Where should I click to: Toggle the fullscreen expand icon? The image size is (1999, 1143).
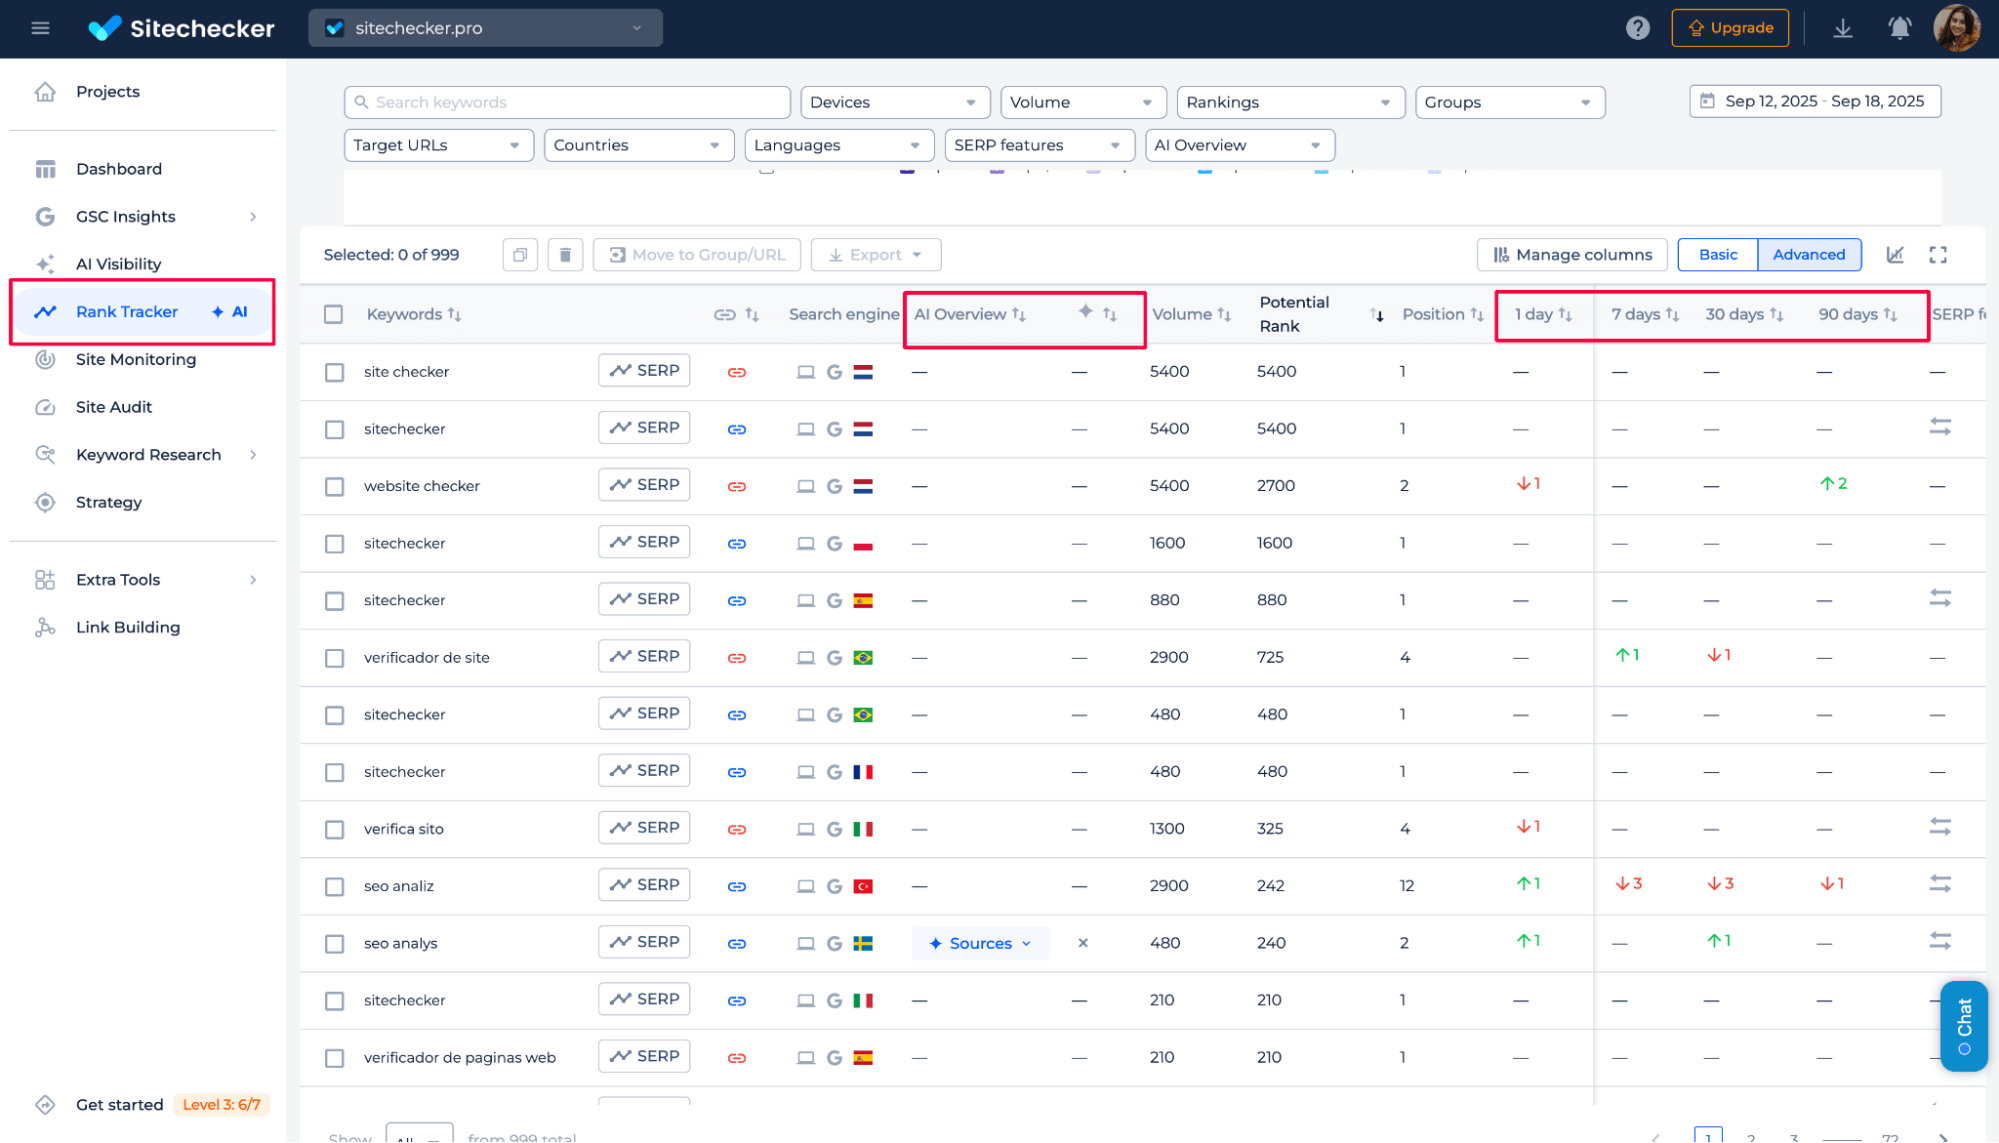pyautogui.click(x=1938, y=255)
